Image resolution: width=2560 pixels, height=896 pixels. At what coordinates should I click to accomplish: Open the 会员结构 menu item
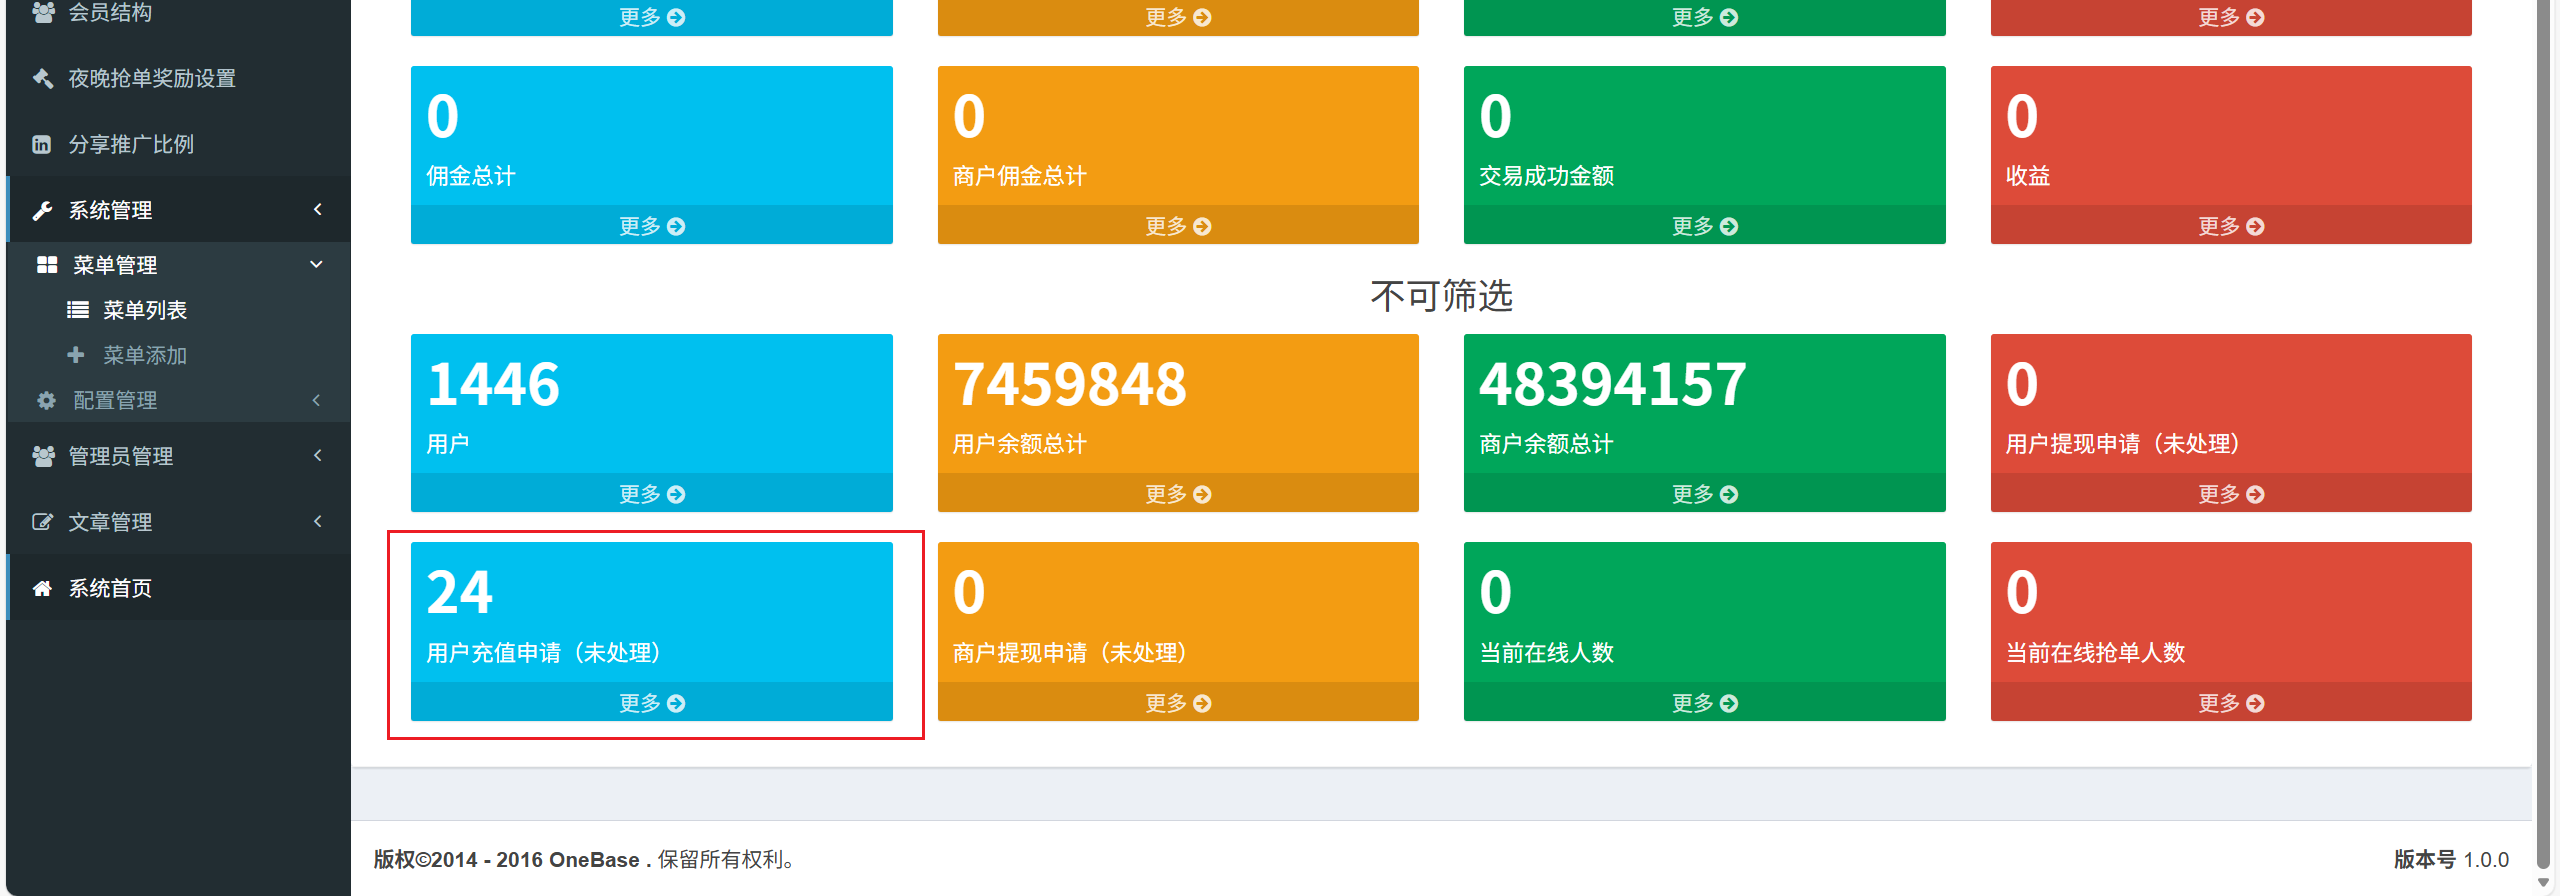click(110, 13)
